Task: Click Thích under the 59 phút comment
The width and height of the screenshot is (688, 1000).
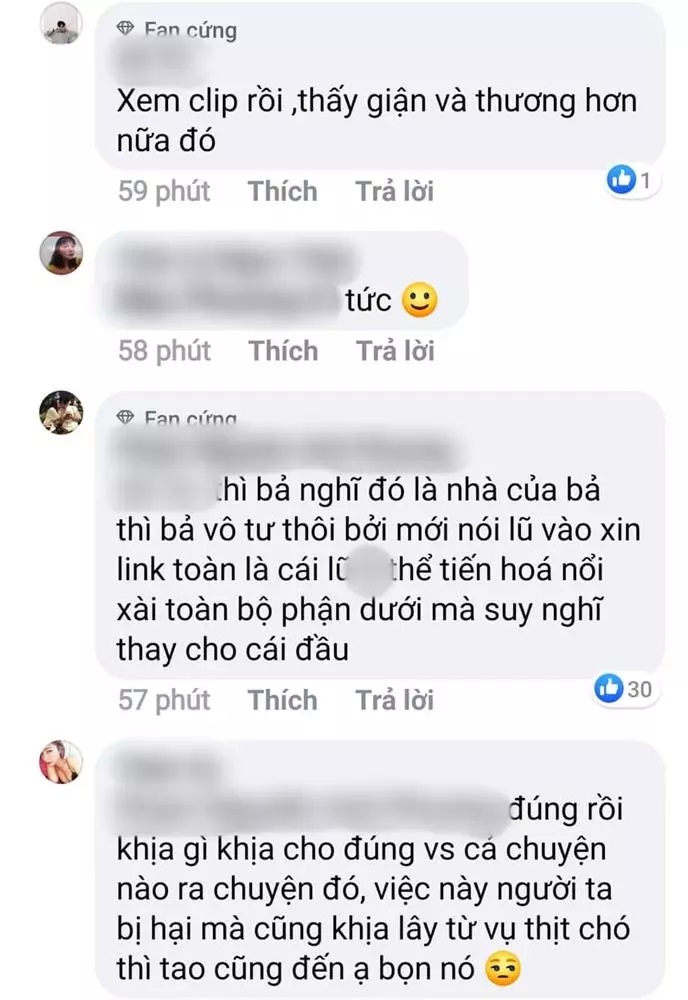Action: (x=282, y=191)
